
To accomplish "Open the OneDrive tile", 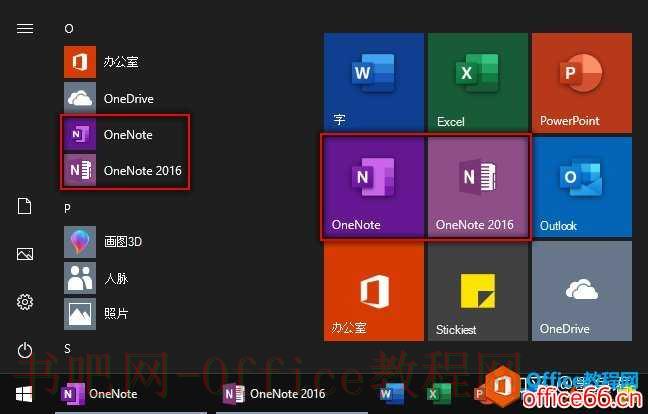I will 582,291.
